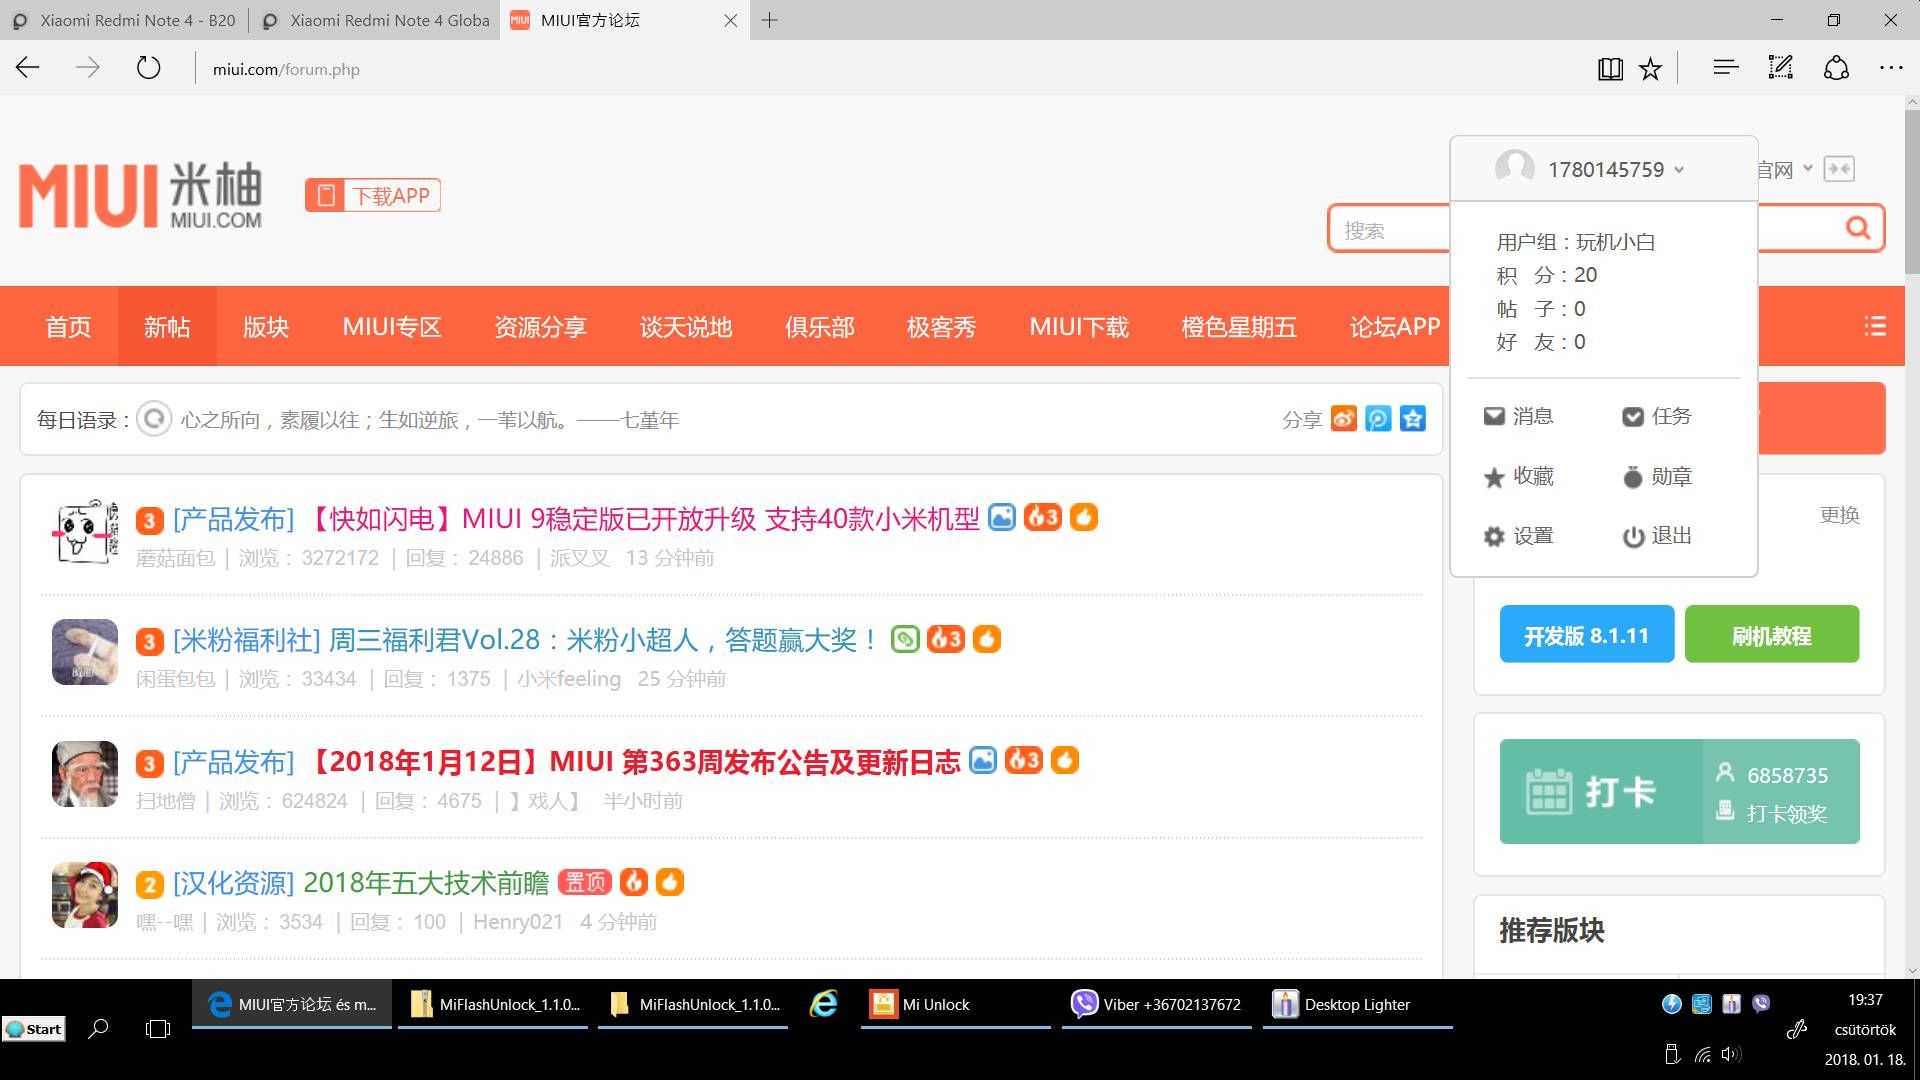Viewport: 1920px width, 1080px height.
Task: Refresh the daily quote with the circular icon
Action: click(x=154, y=419)
